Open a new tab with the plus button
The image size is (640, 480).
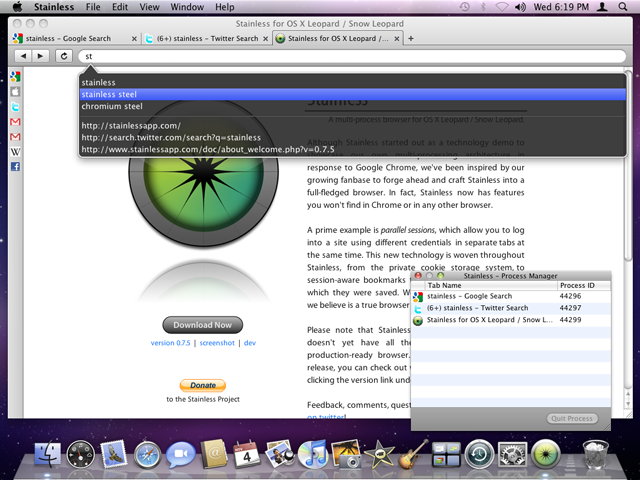pos(411,38)
